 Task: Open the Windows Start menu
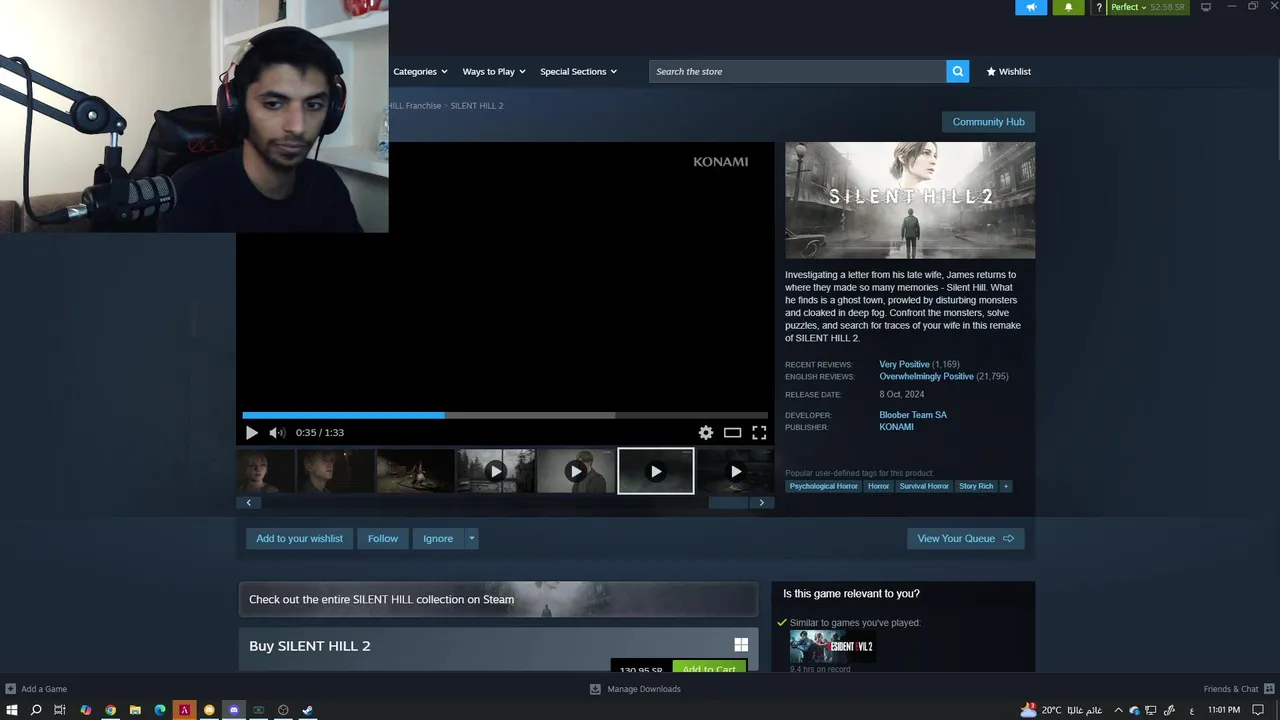coord(12,710)
